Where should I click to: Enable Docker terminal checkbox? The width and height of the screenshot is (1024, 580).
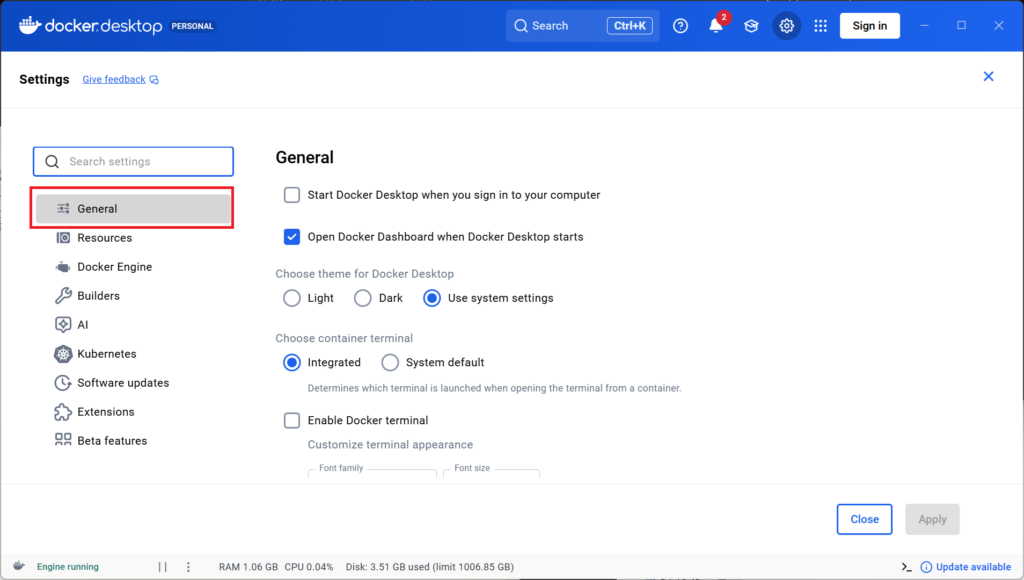click(292, 420)
